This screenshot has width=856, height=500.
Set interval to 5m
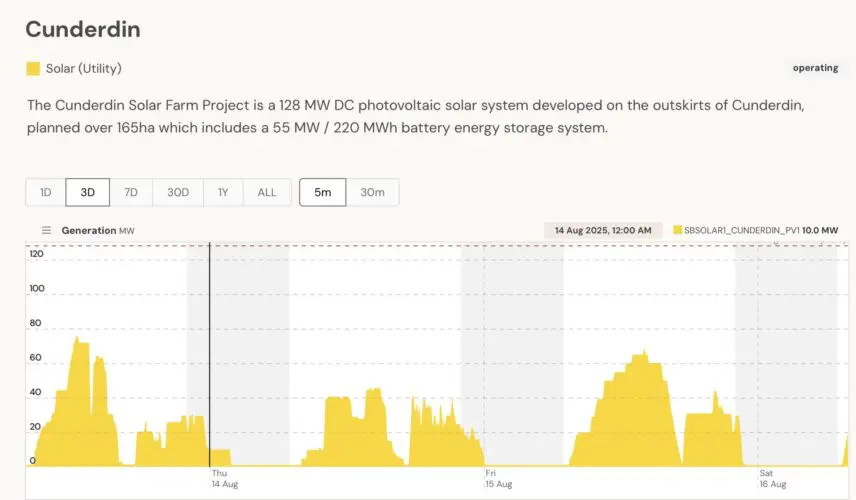coord(323,192)
